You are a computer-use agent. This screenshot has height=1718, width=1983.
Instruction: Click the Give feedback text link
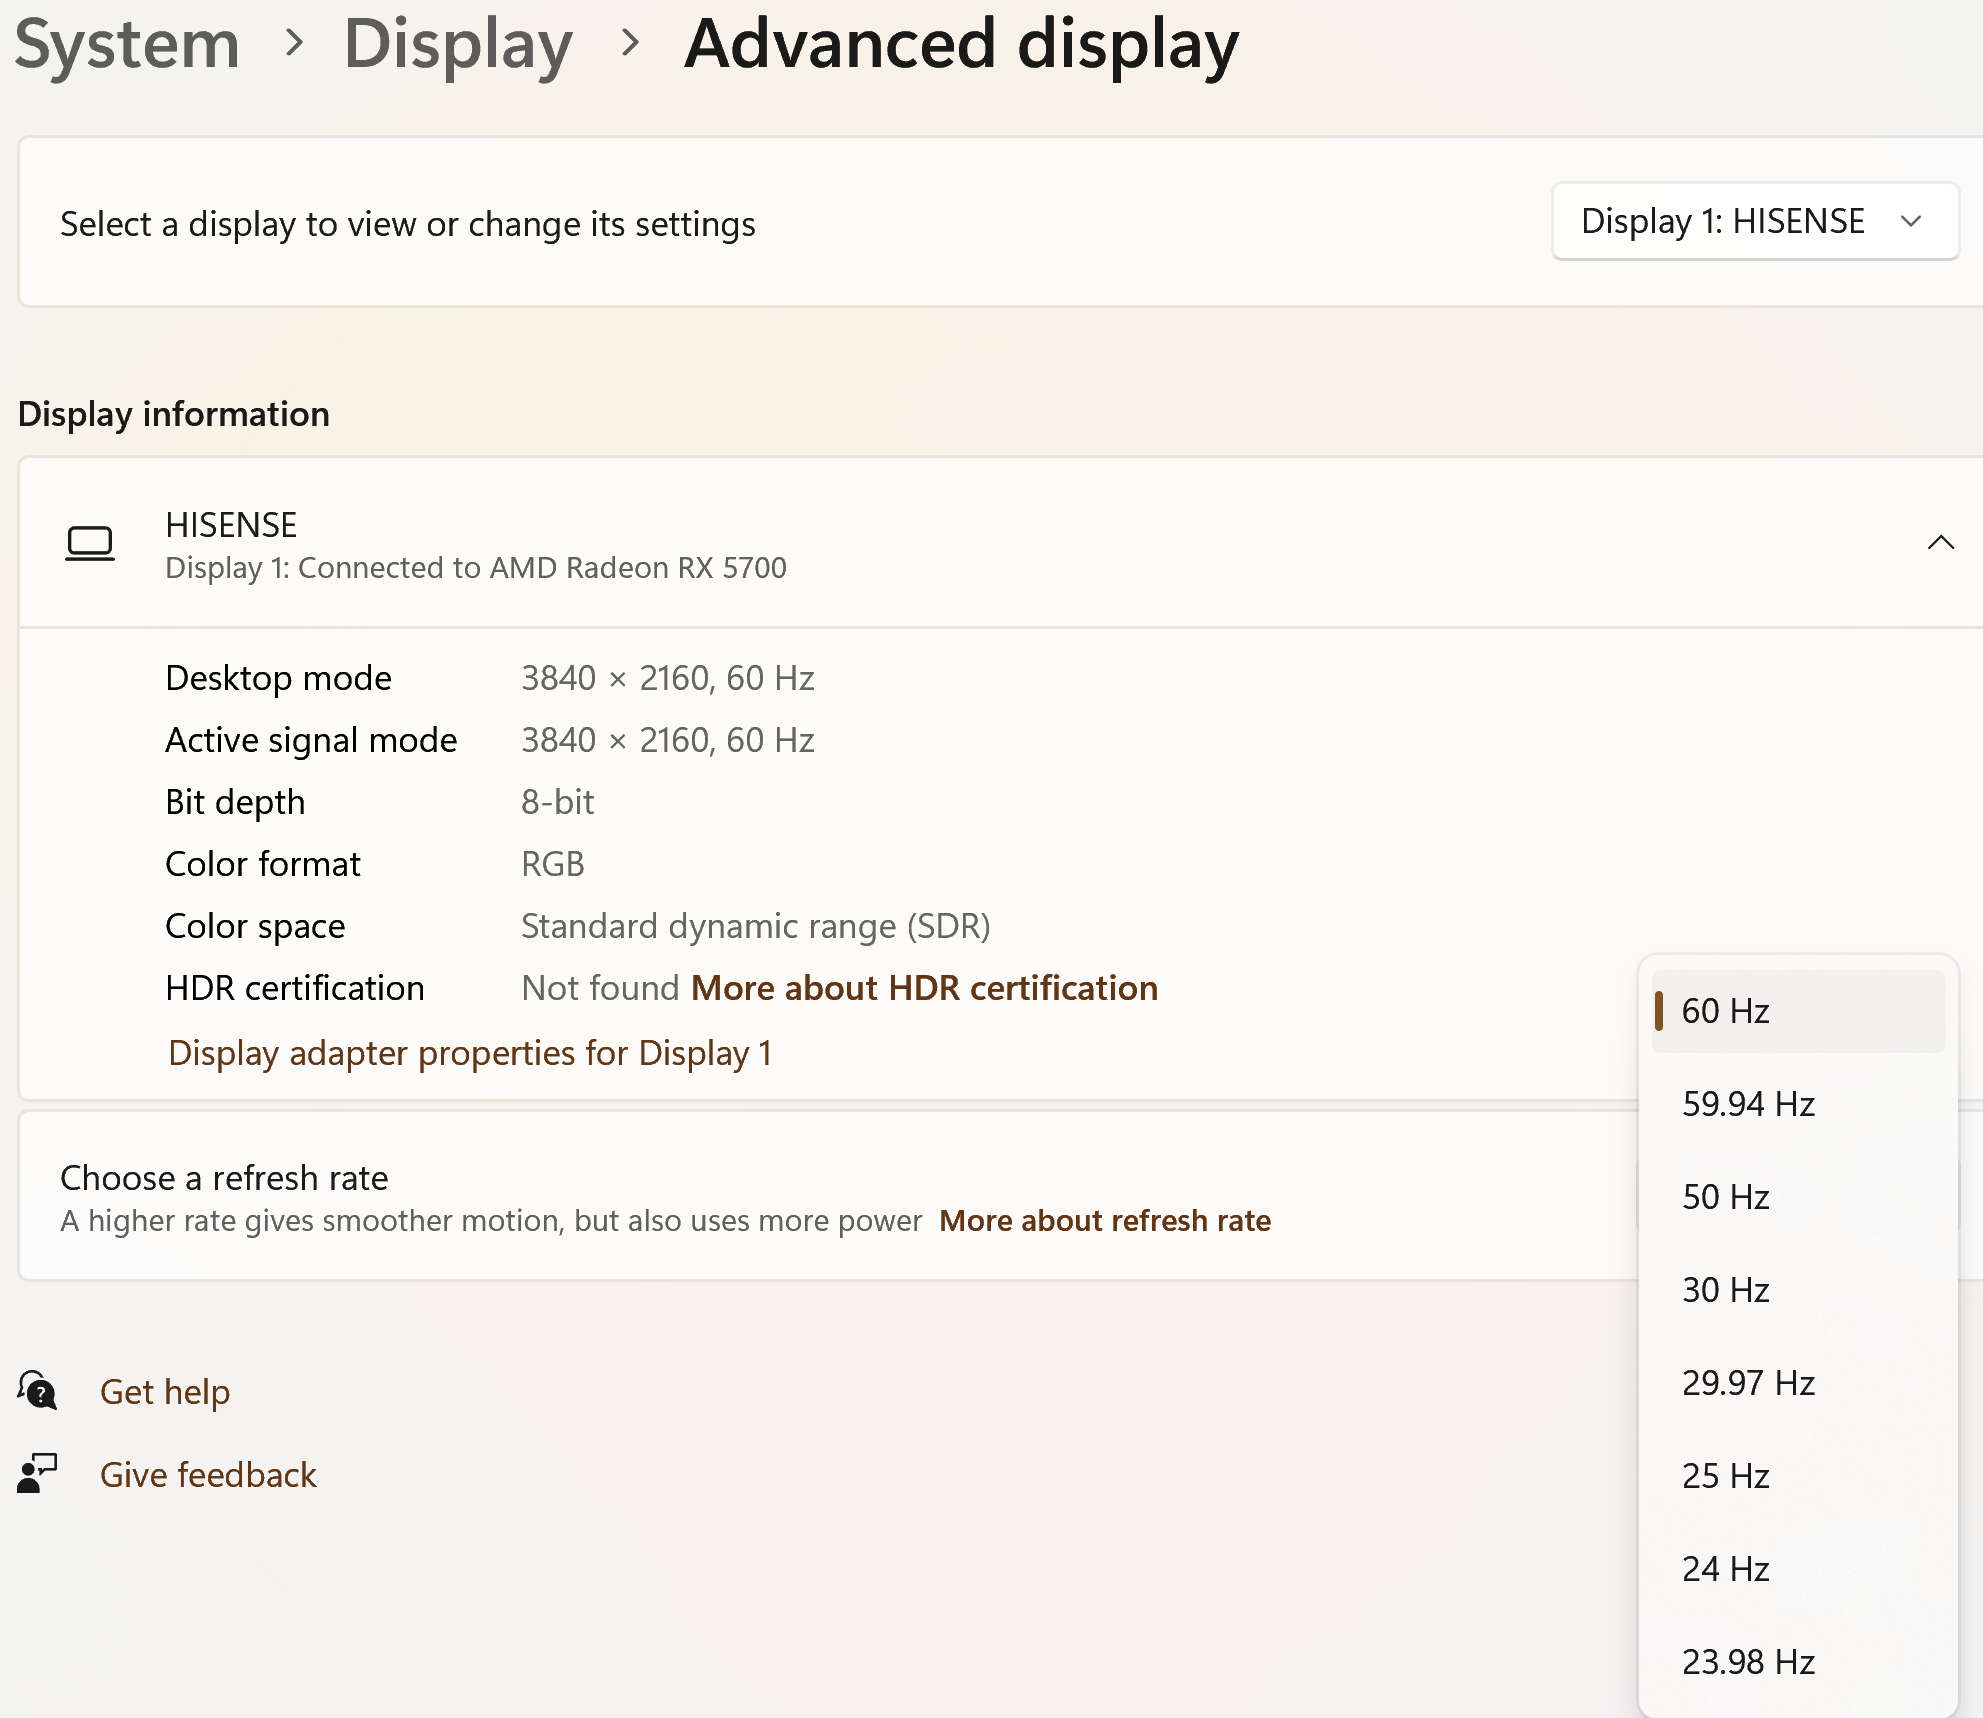pyautogui.click(x=208, y=1475)
